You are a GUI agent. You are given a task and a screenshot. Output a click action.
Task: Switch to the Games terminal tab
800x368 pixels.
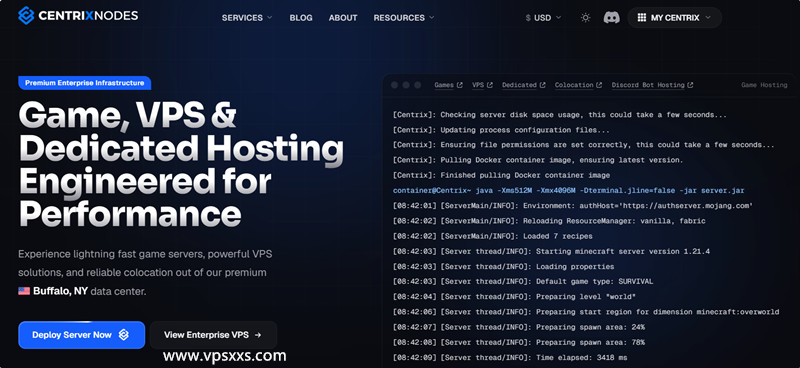[x=448, y=85]
